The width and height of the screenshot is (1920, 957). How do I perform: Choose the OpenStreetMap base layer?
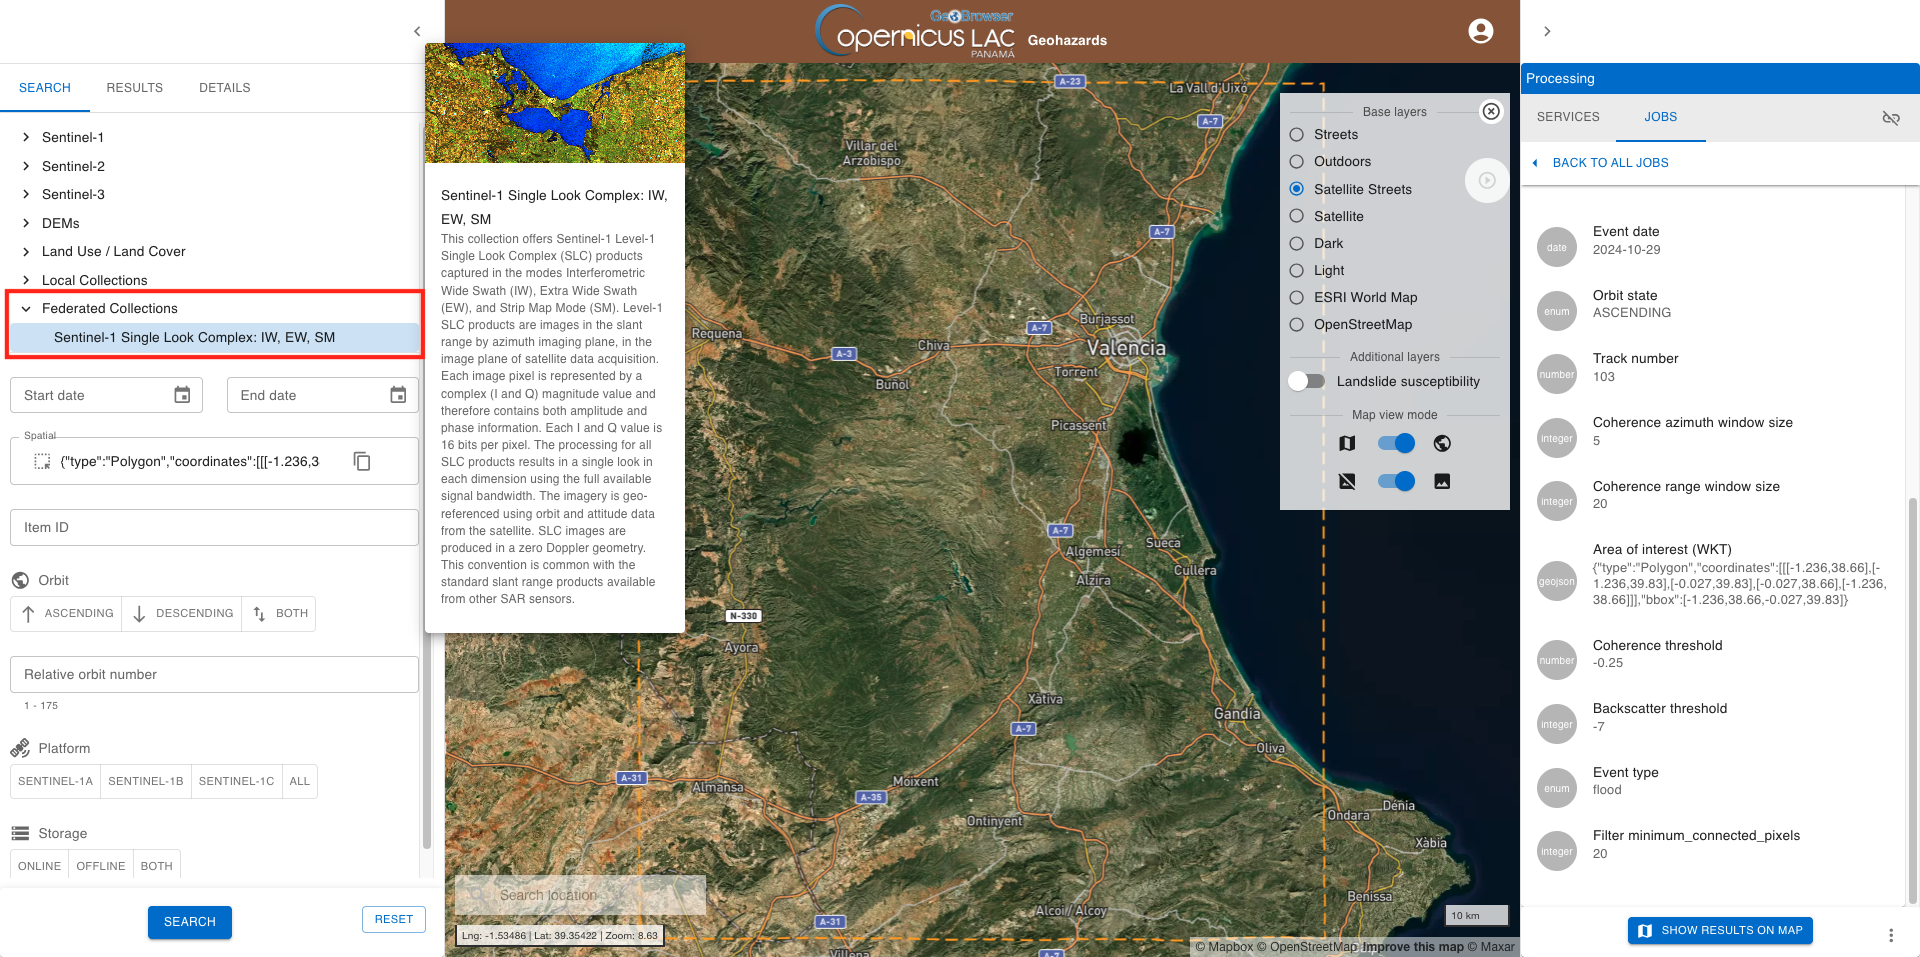point(1297,324)
